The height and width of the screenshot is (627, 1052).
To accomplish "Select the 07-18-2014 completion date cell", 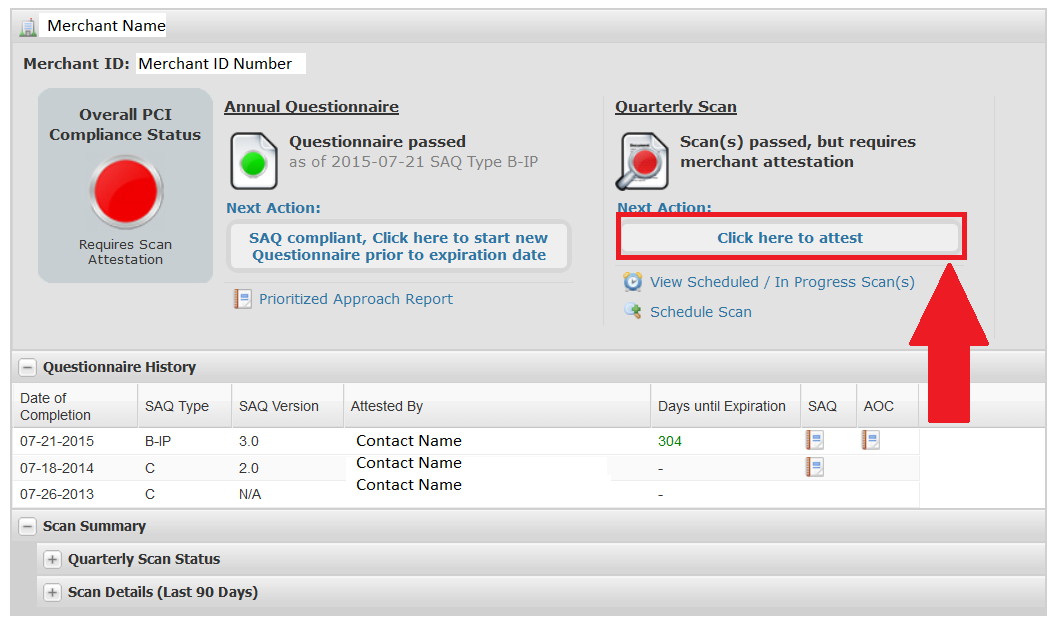I will (57, 468).
